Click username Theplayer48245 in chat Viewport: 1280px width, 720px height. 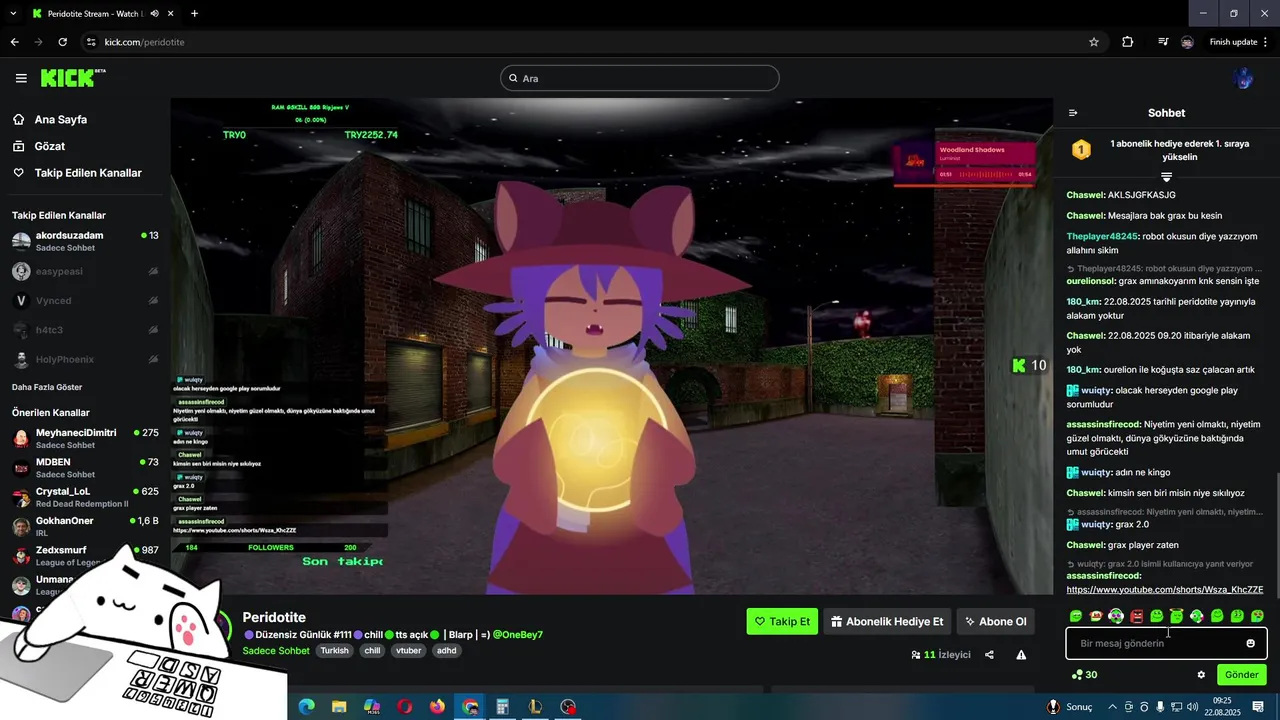1102,237
